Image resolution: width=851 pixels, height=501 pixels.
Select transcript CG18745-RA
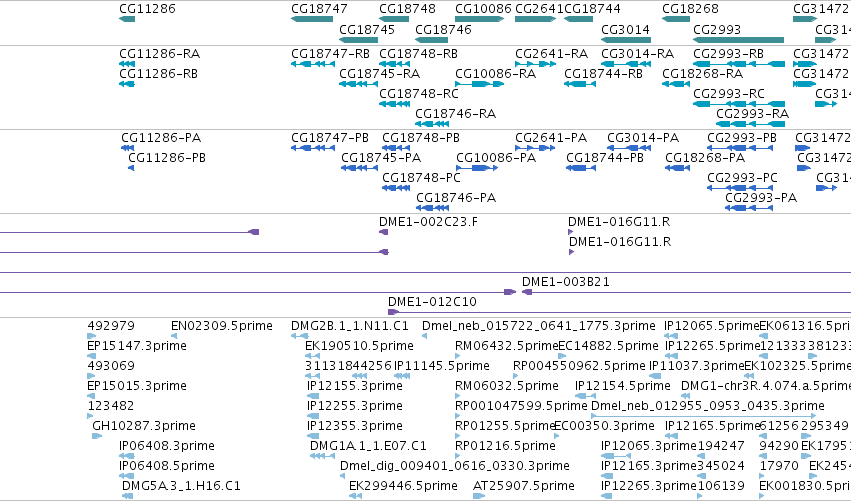tap(380, 74)
